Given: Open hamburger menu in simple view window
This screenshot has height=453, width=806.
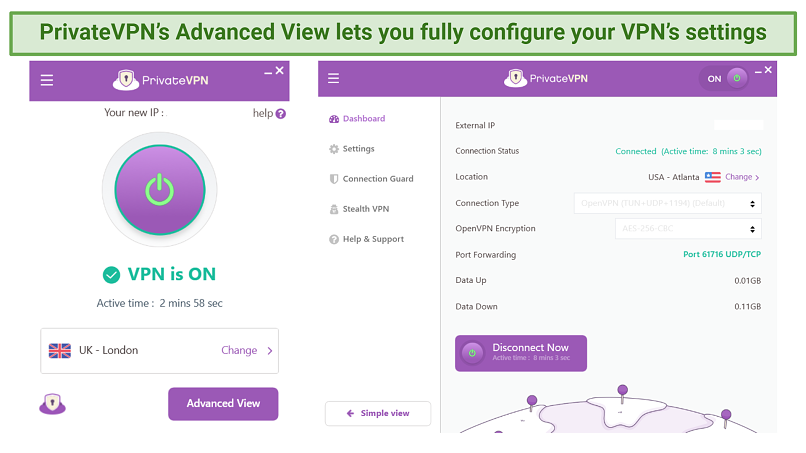Looking at the screenshot, I should click(x=47, y=80).
